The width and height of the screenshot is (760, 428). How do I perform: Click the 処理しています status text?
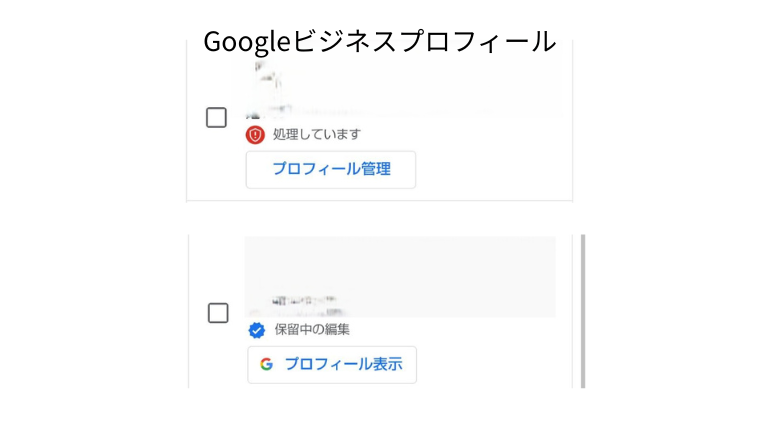317,134
